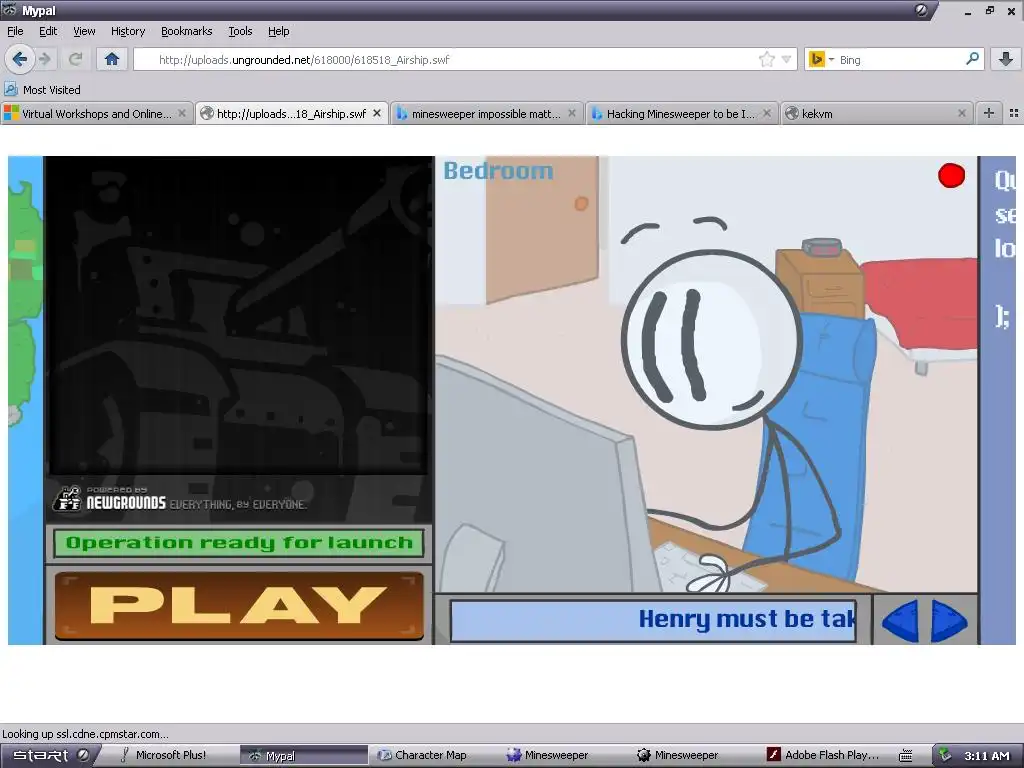Image resolution: width=1024 pixels, height=768 pixels.
Task: Open the Most Visited bookmarks folder
Action: 42,89
